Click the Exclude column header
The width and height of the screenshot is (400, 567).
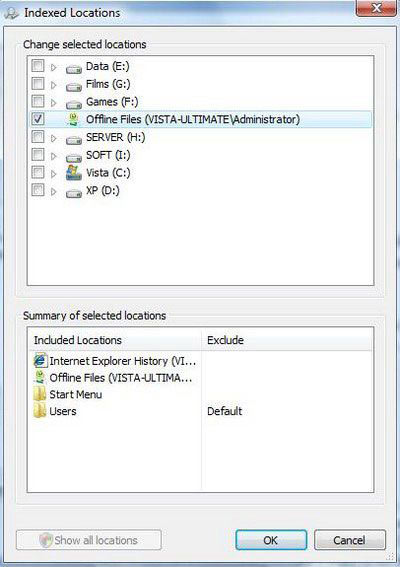[x=286, y=340]
